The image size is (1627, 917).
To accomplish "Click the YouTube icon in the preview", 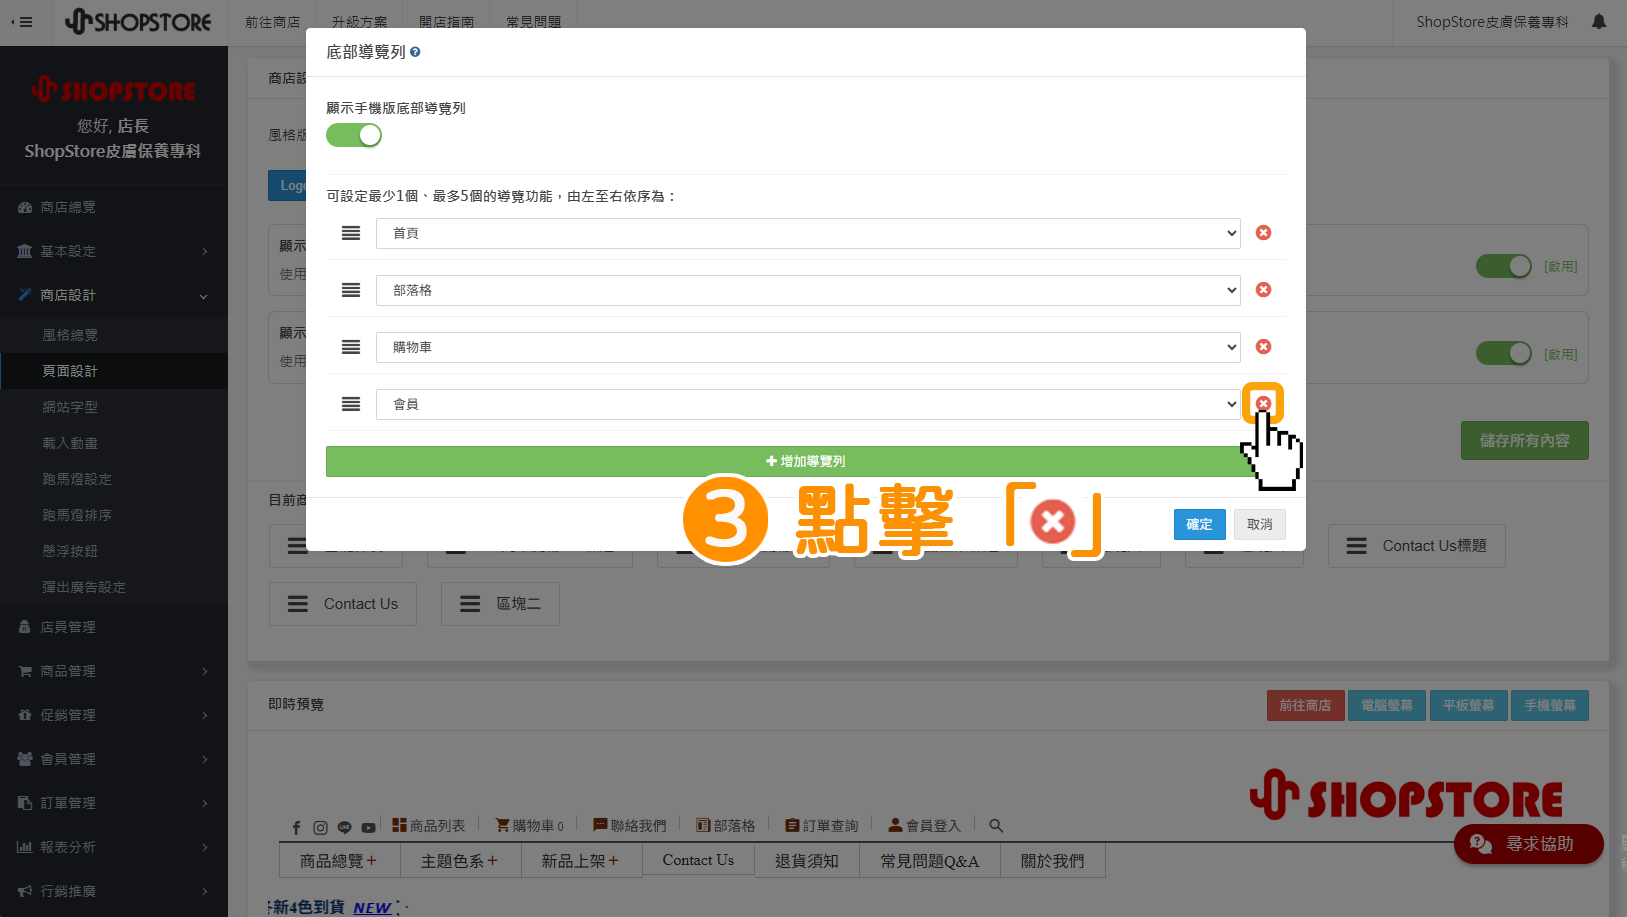I will click(x=368, y=827).
